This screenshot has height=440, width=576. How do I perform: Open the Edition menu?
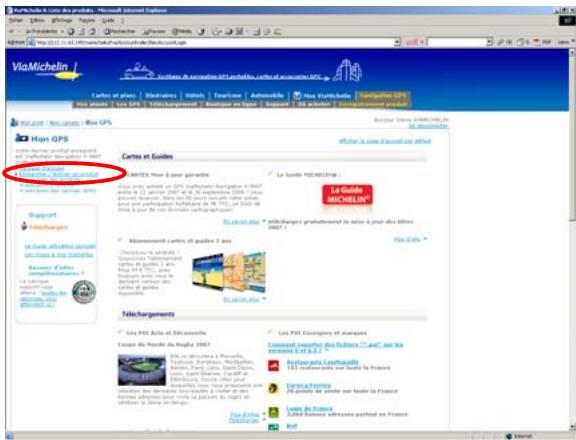[37, 20]
